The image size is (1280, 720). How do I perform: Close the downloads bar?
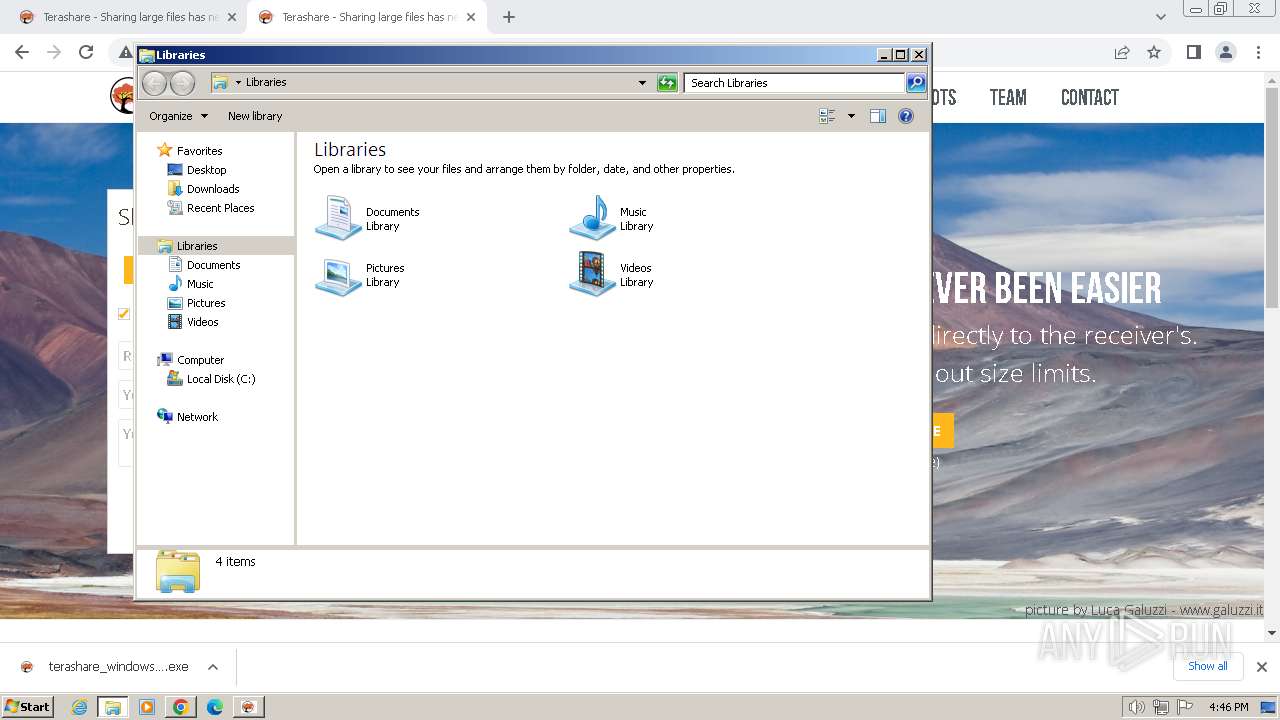[x=1261, y=667]
